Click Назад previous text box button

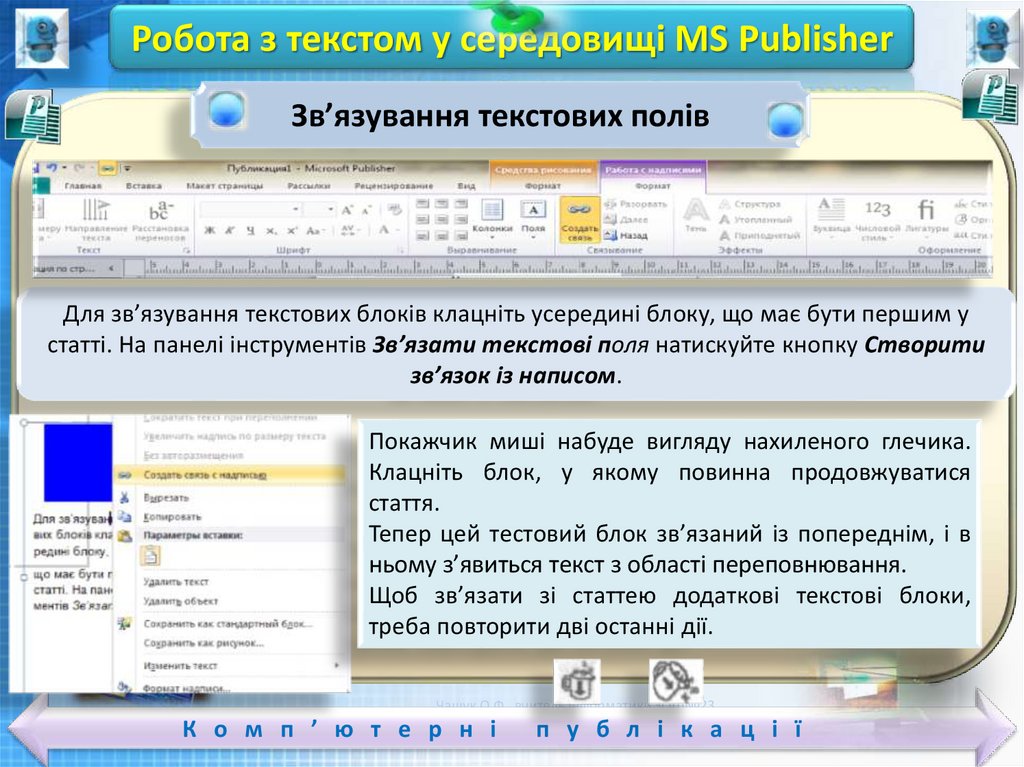tap(634, 235)
